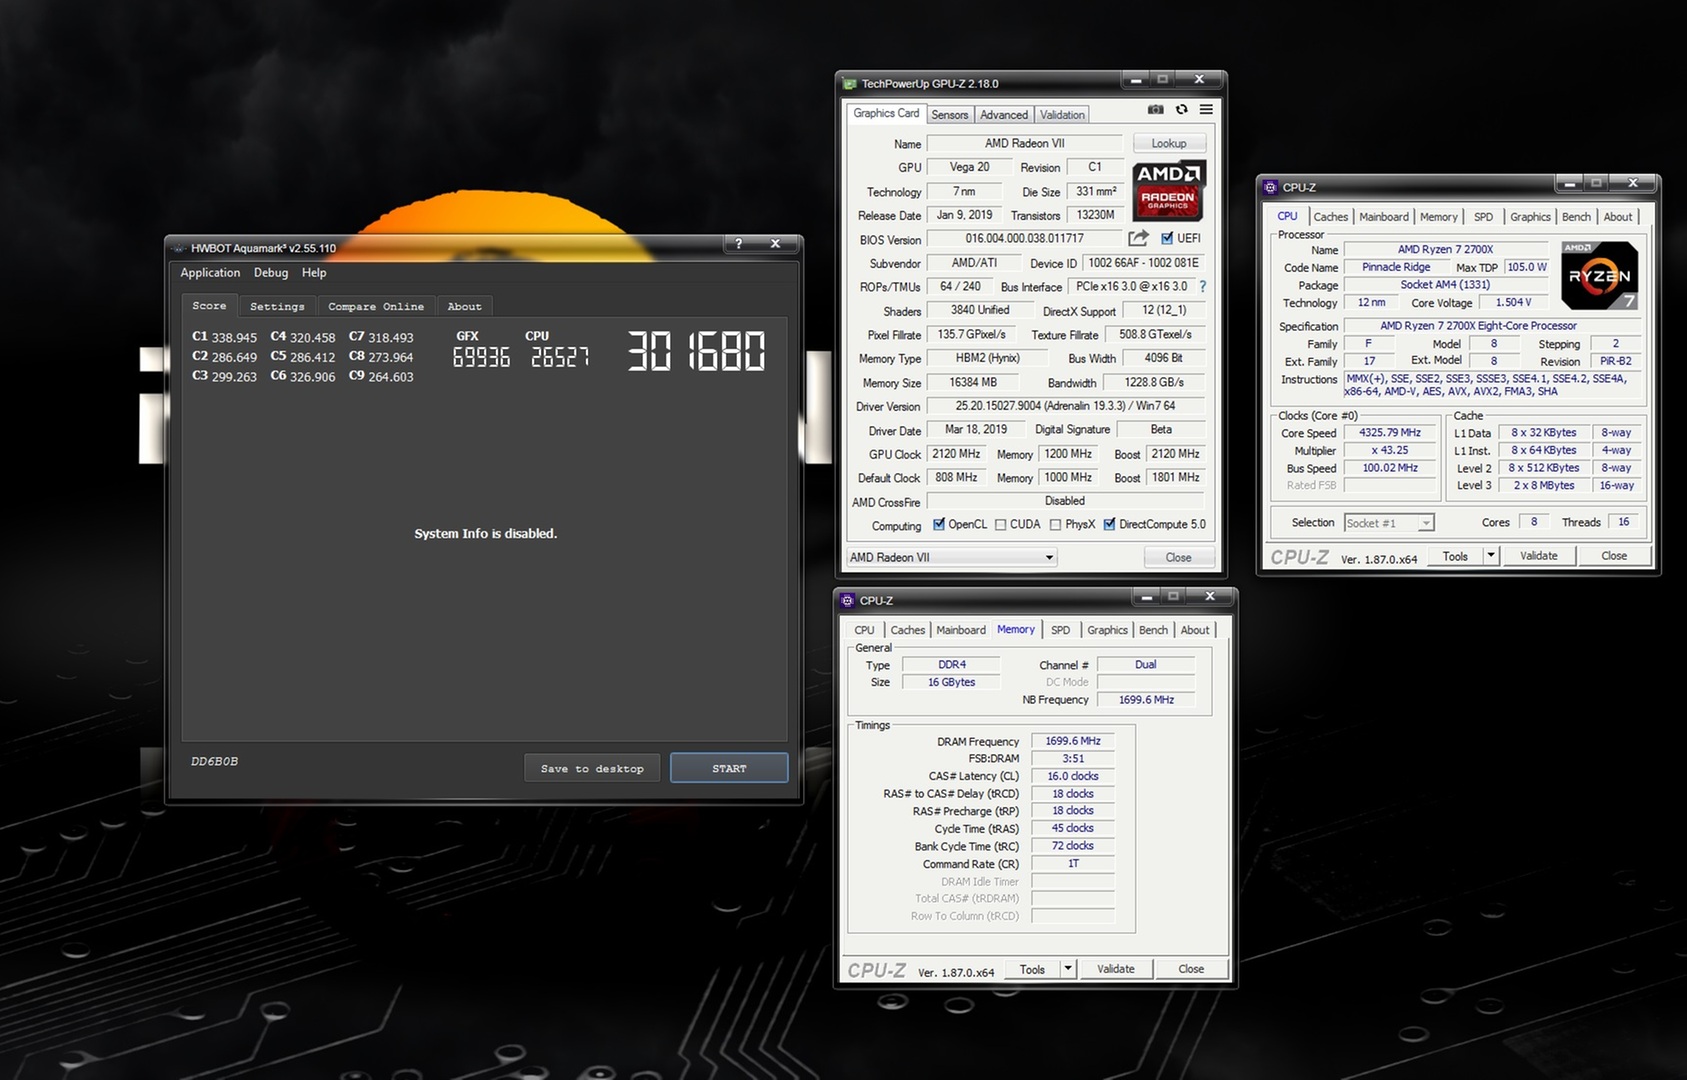Click the Lookup button in GPU-Z
The width and height of the screenshot is (1687, 1080).
click(x=1169, y=143)
